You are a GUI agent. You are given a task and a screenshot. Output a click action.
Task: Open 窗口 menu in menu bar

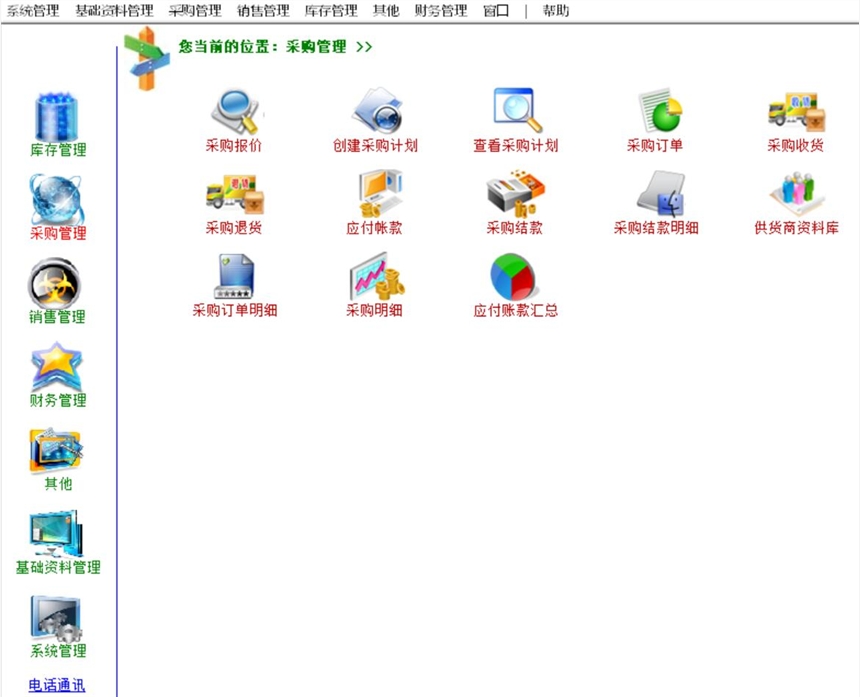tap(496, 10)
